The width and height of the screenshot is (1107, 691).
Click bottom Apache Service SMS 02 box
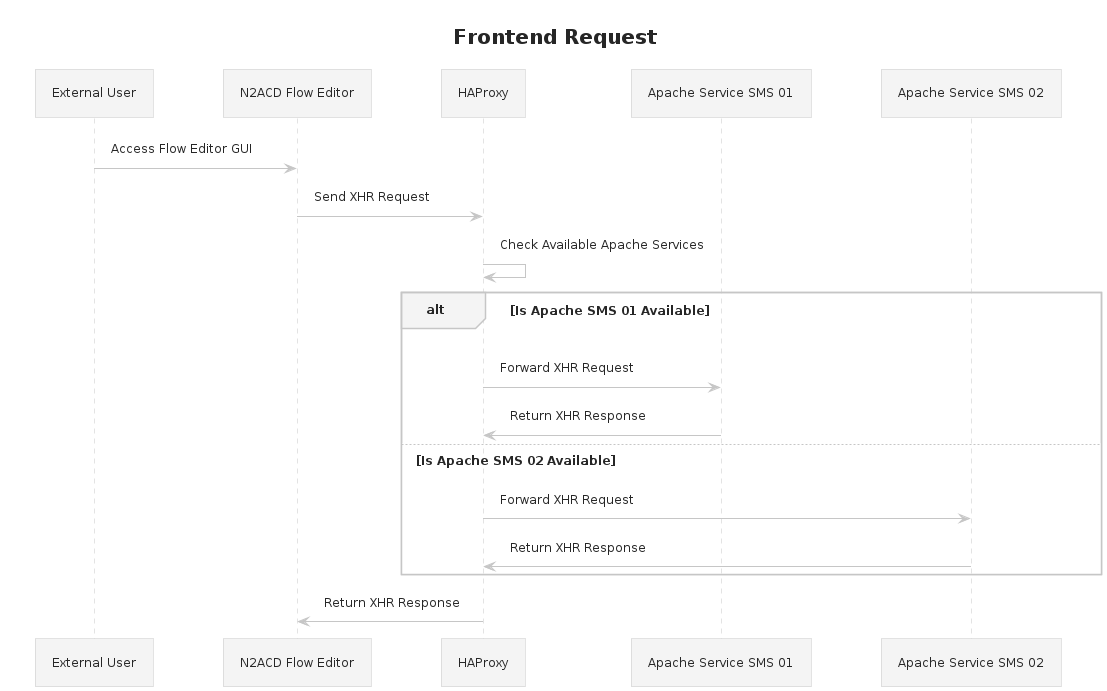coord(970,662)
